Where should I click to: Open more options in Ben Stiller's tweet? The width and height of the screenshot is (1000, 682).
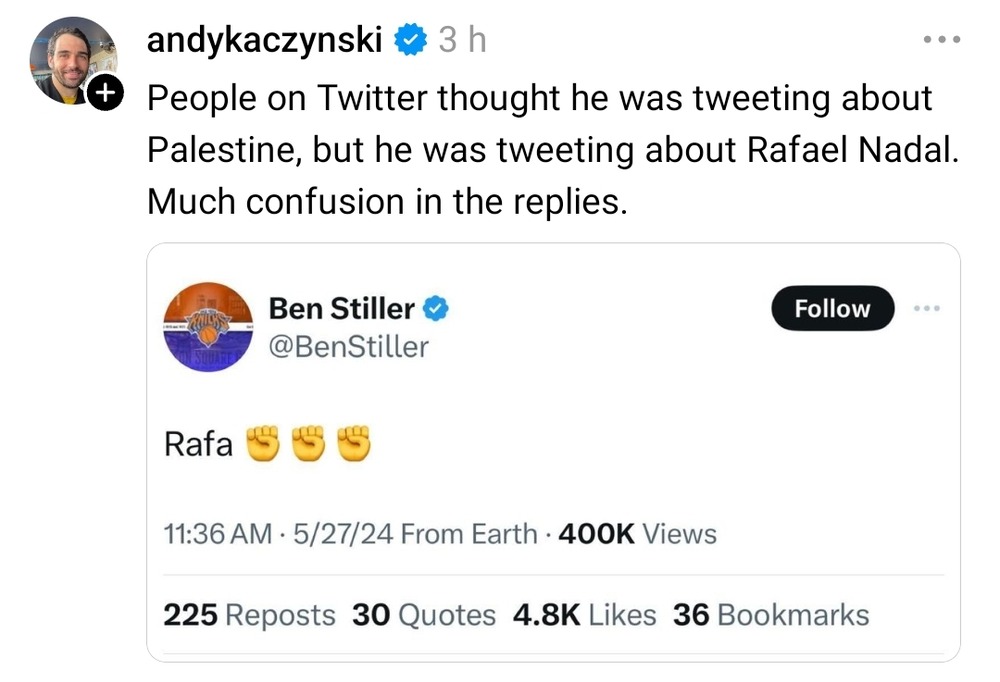(928, 309)
